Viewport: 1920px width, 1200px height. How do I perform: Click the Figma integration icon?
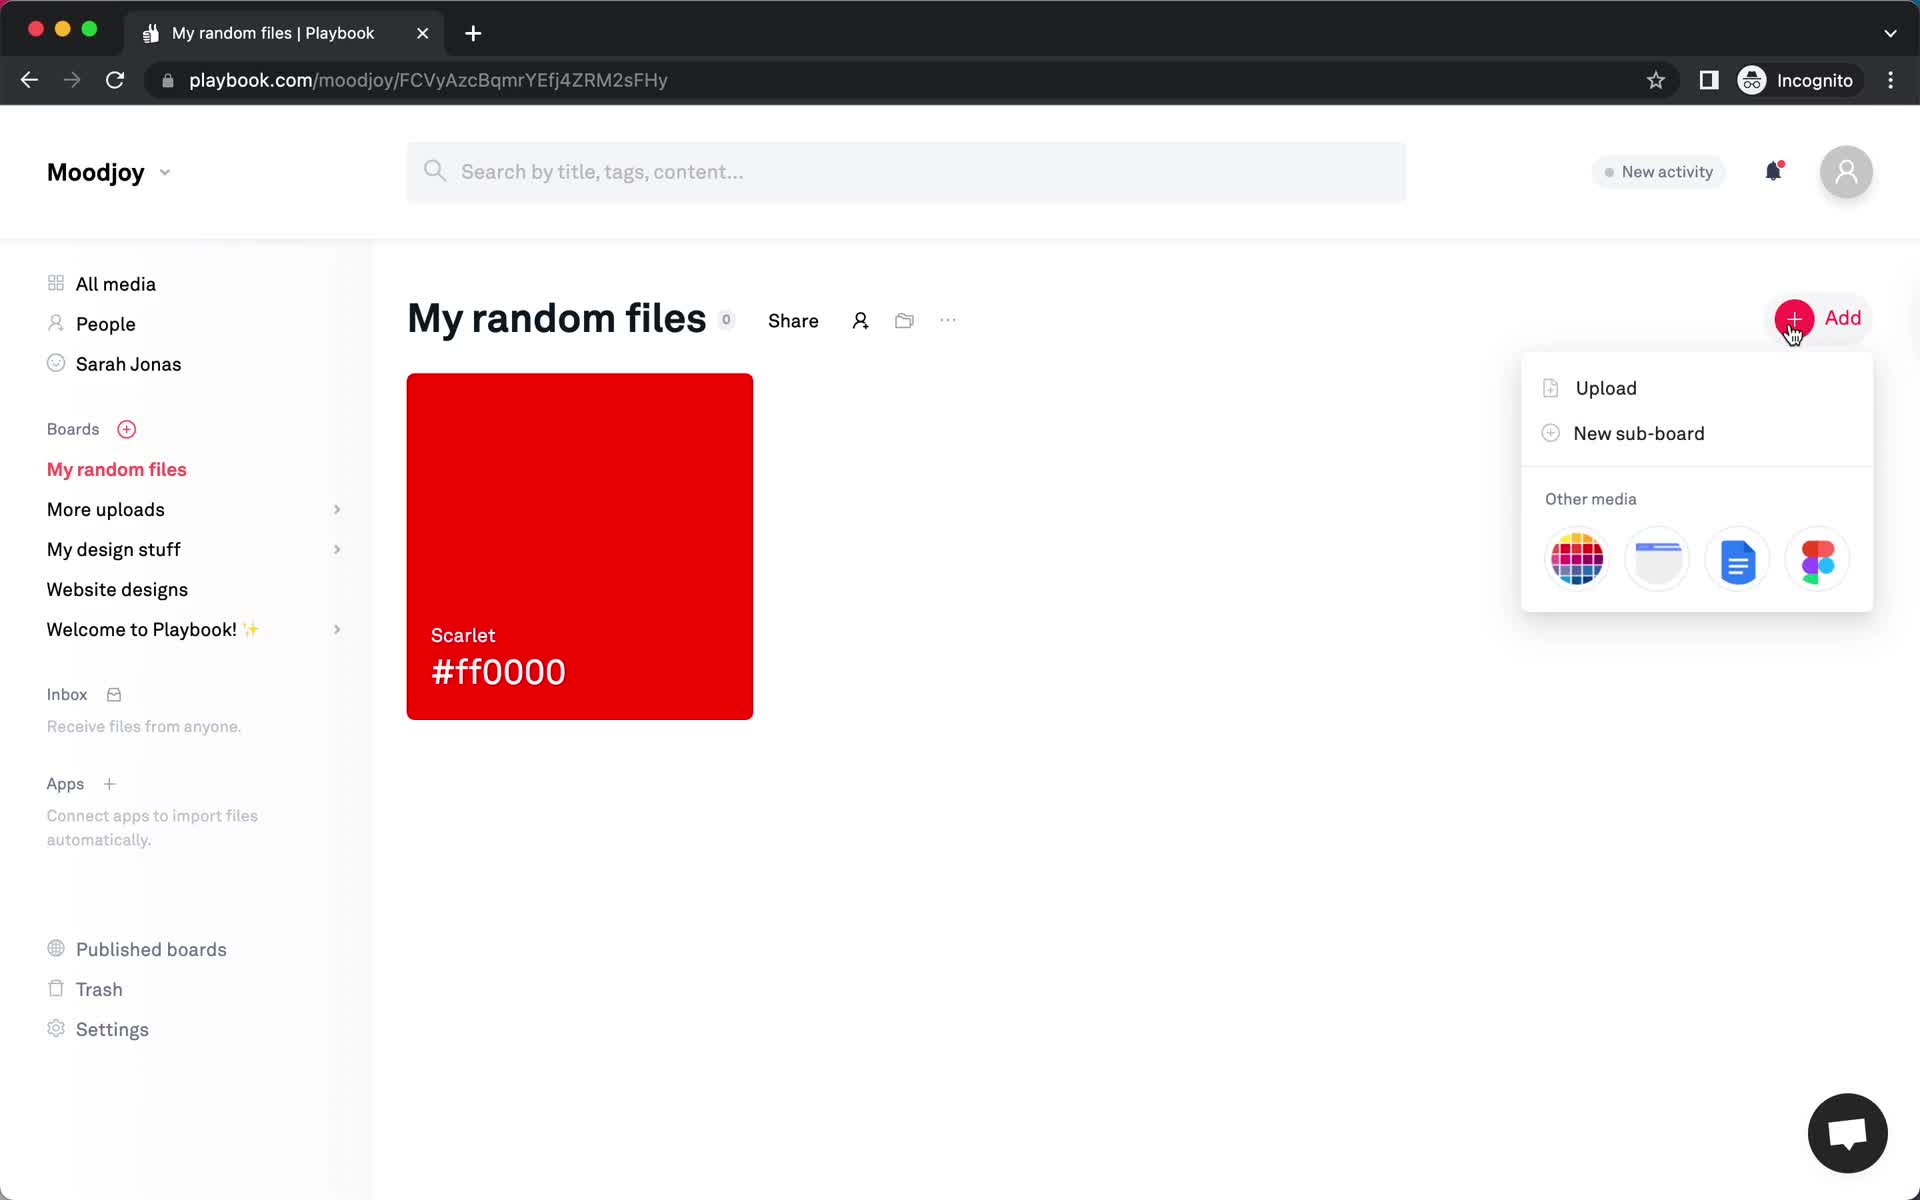point(1818,560)
